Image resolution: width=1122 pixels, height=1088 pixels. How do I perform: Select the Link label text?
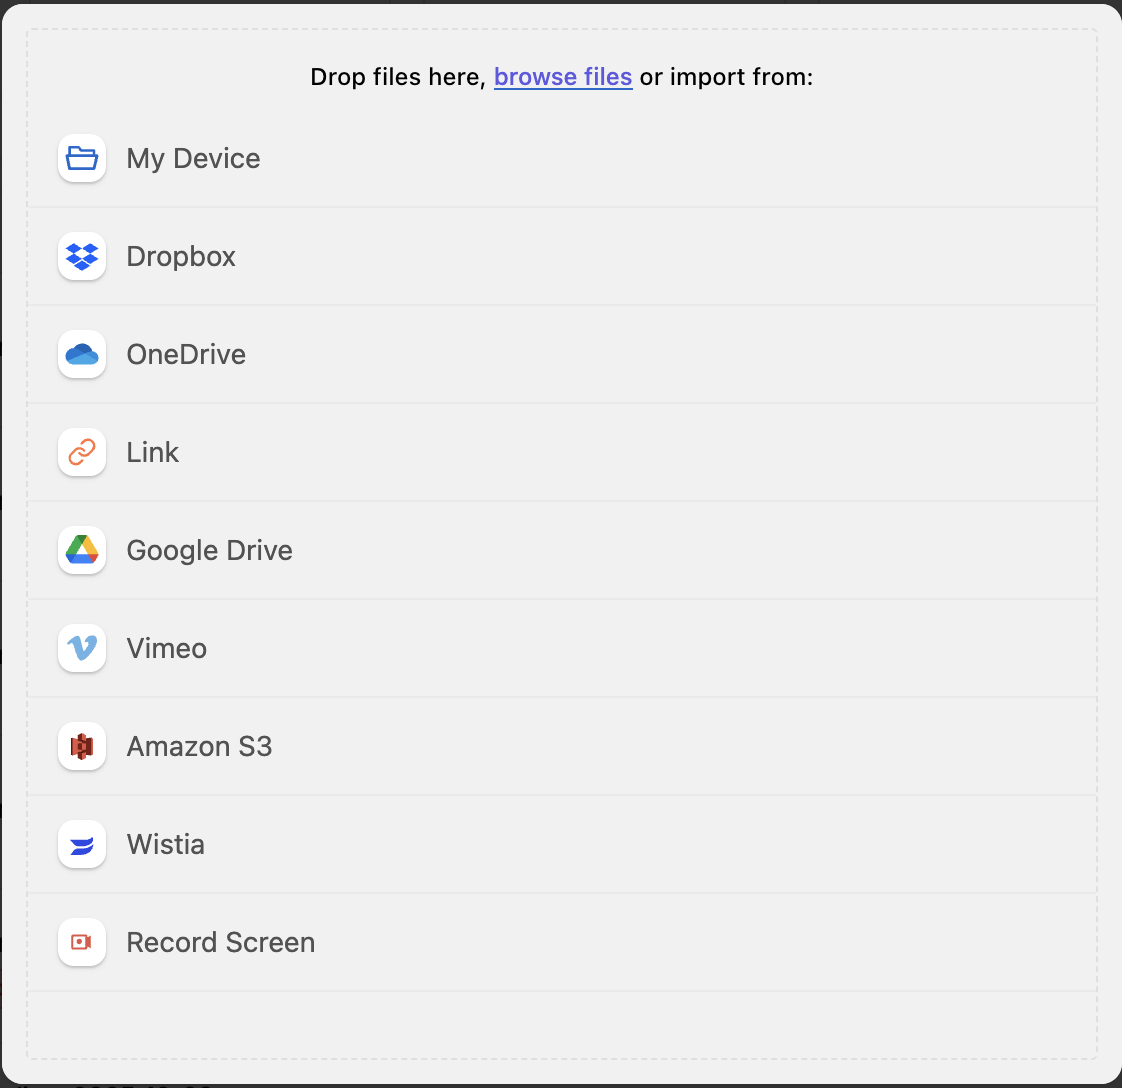pyautogui.click(x=152, y=452)
